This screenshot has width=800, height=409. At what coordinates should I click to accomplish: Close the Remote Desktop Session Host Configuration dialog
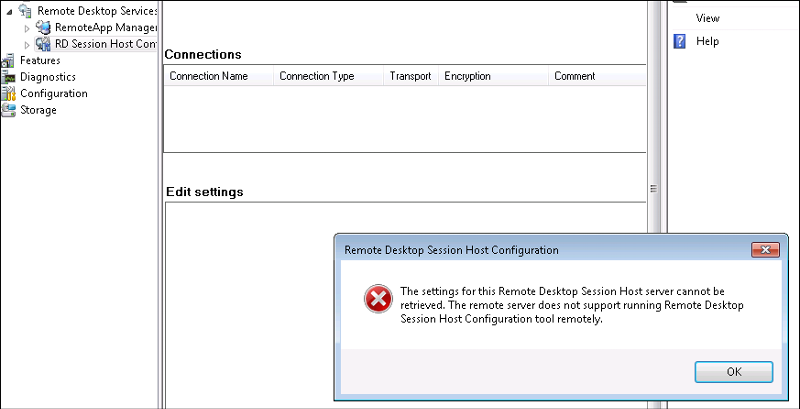tap(765, 250)
